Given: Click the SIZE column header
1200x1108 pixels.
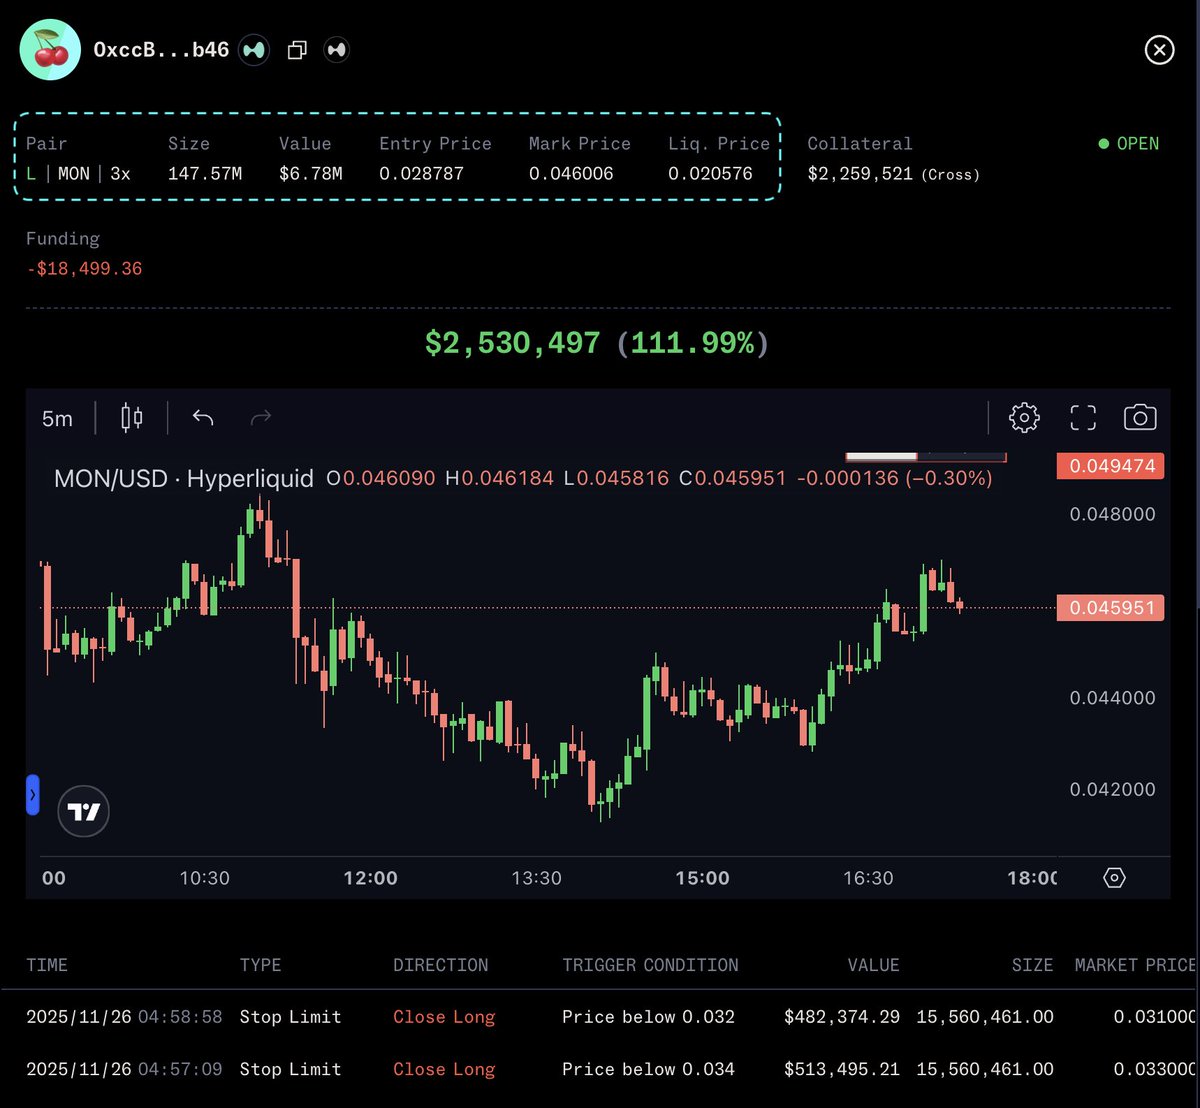Looking at the screenshot, I should (x=1032, y=965).
